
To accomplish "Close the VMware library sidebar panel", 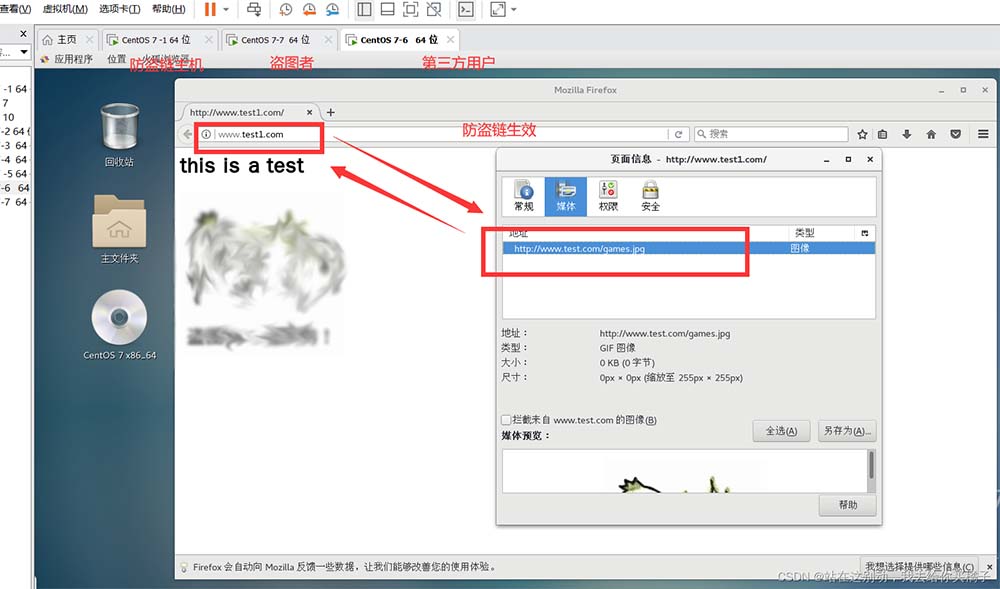I will click(x=24, y=33).
